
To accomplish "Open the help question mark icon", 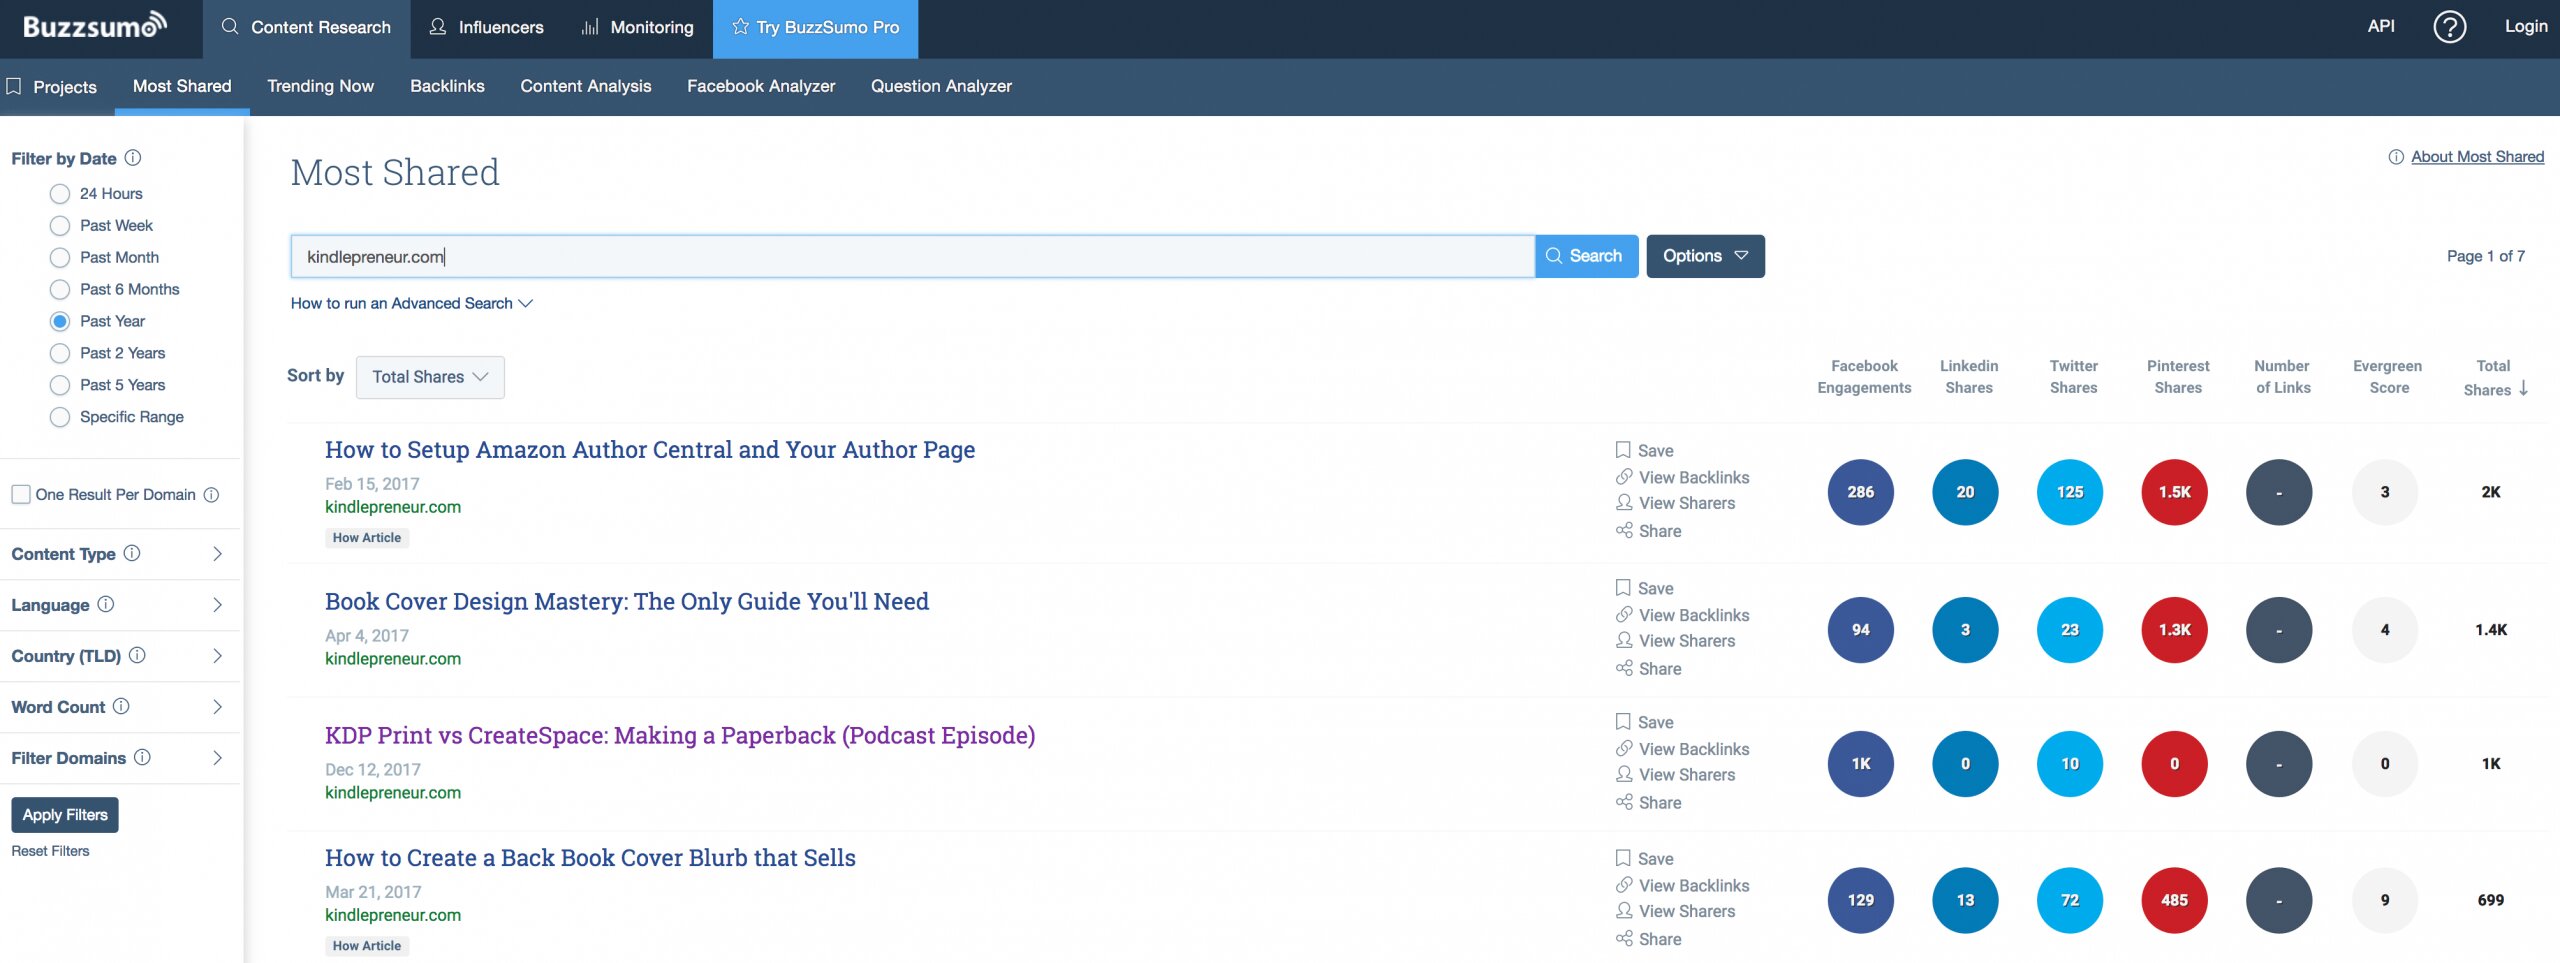I will pyautogui.click(x=2449, y=27).
